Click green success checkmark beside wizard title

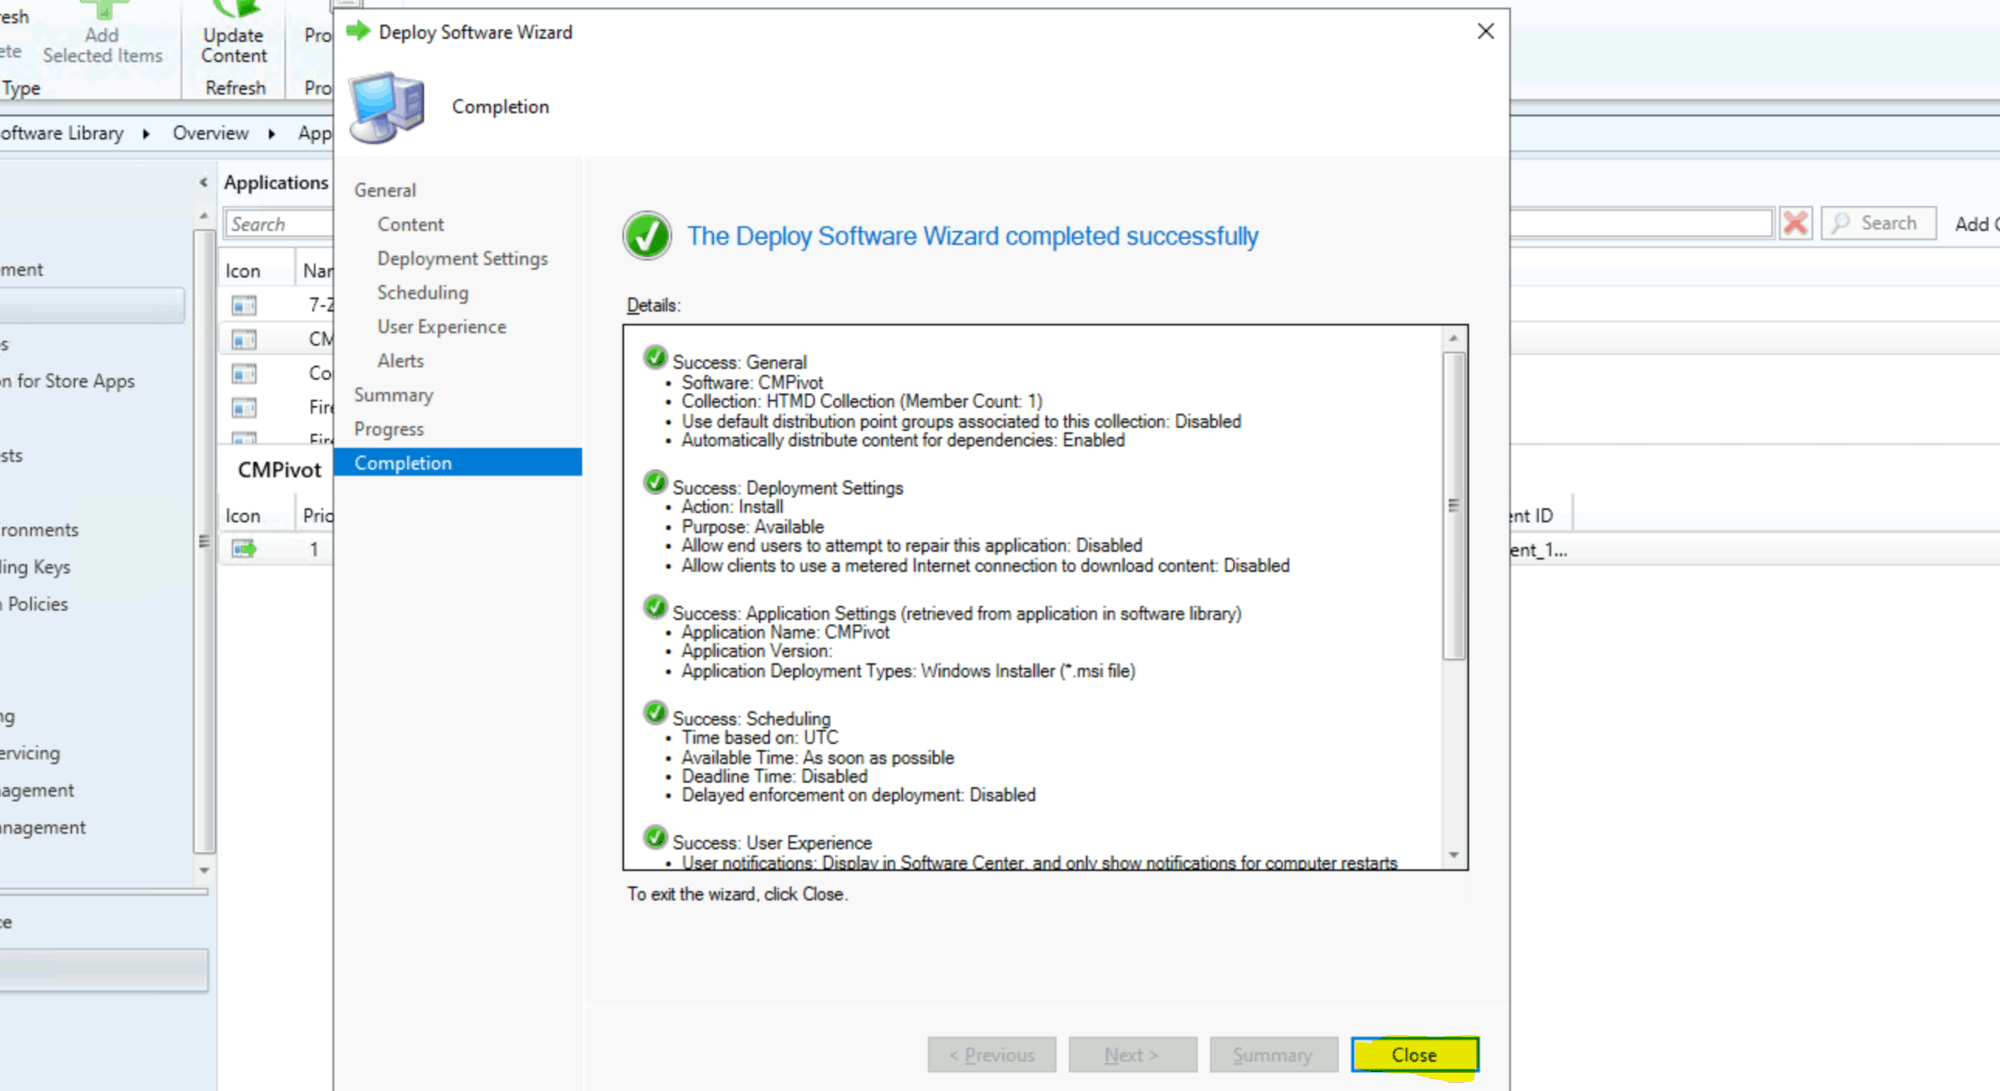pos(647,236)
